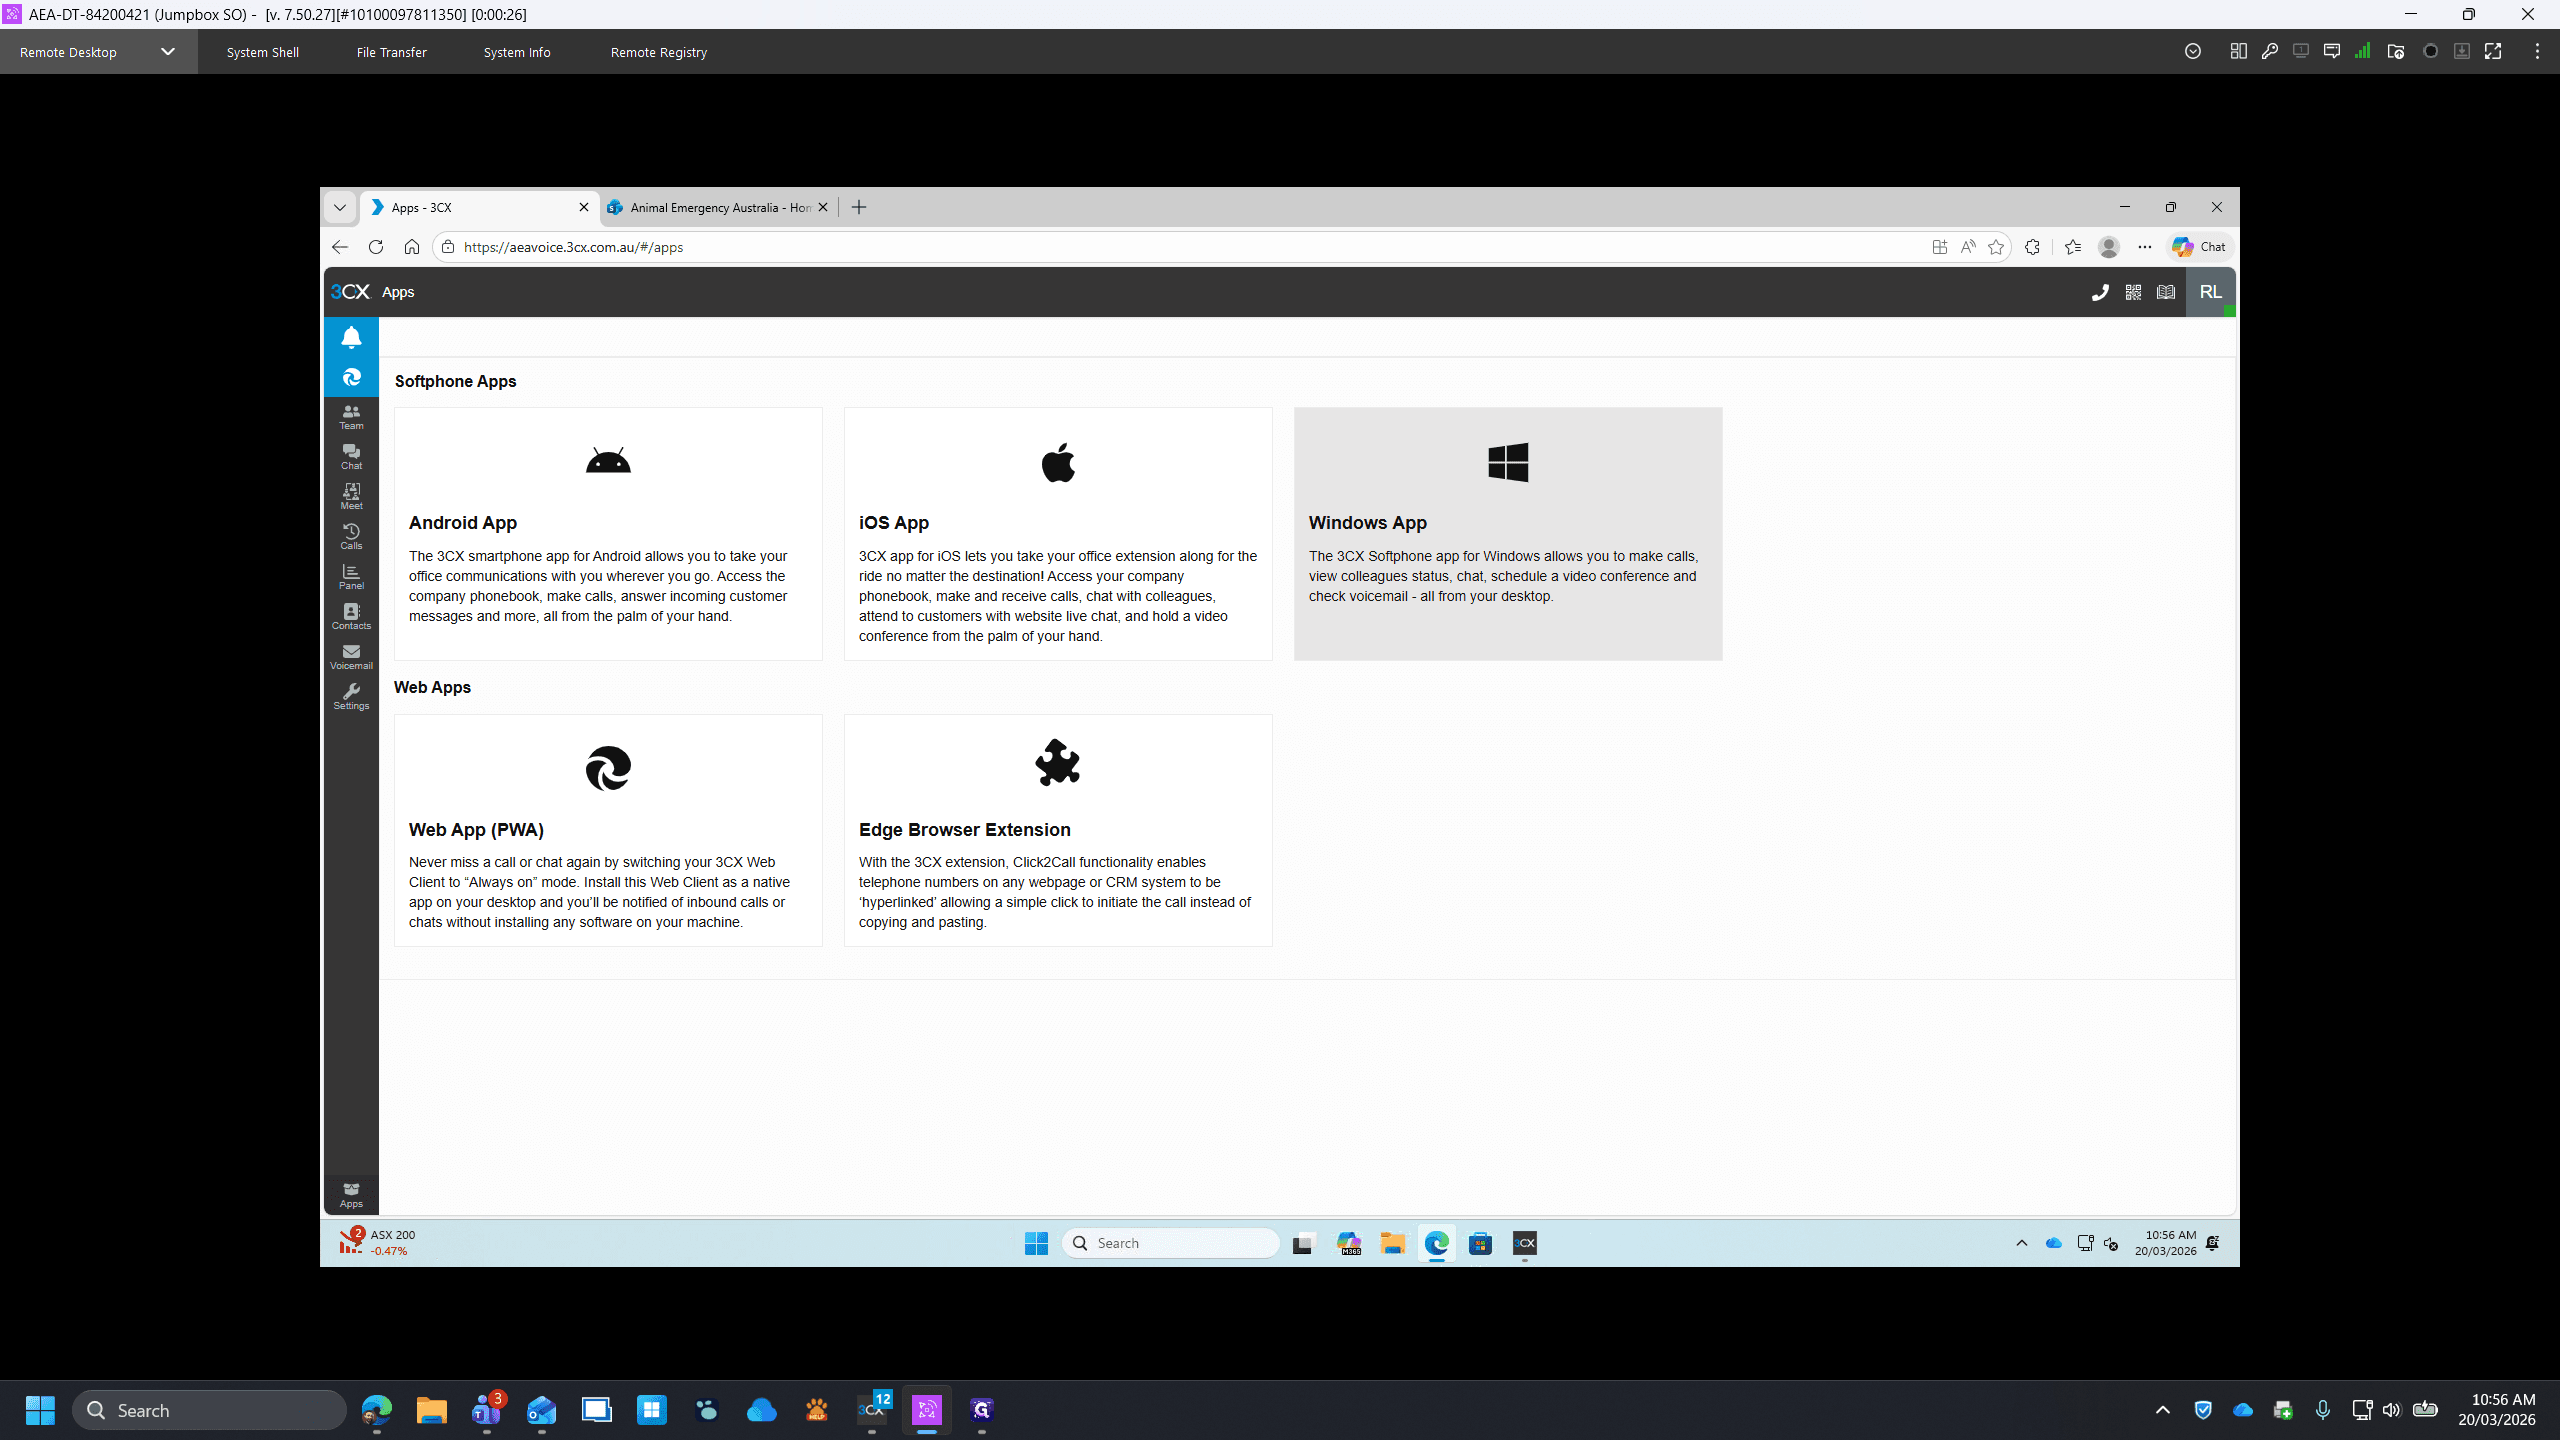Close the Animal Emergency Australia tab
2560x1440 pixels.
tap(823, 207)
